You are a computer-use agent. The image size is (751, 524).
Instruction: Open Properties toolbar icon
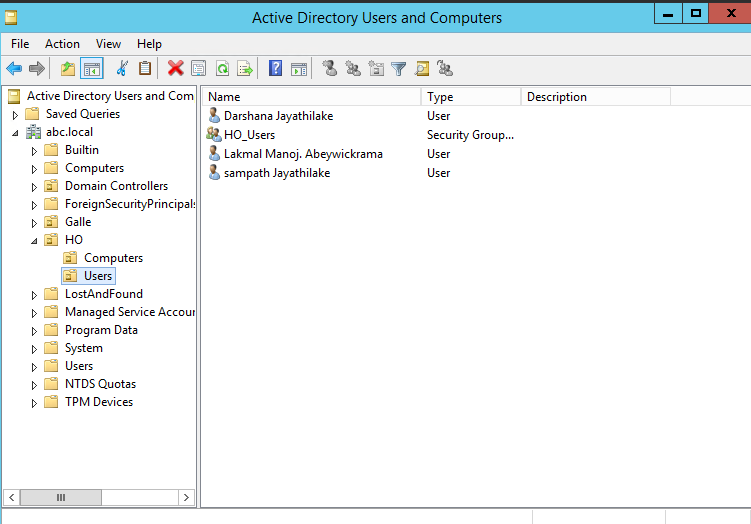[198, 68]
